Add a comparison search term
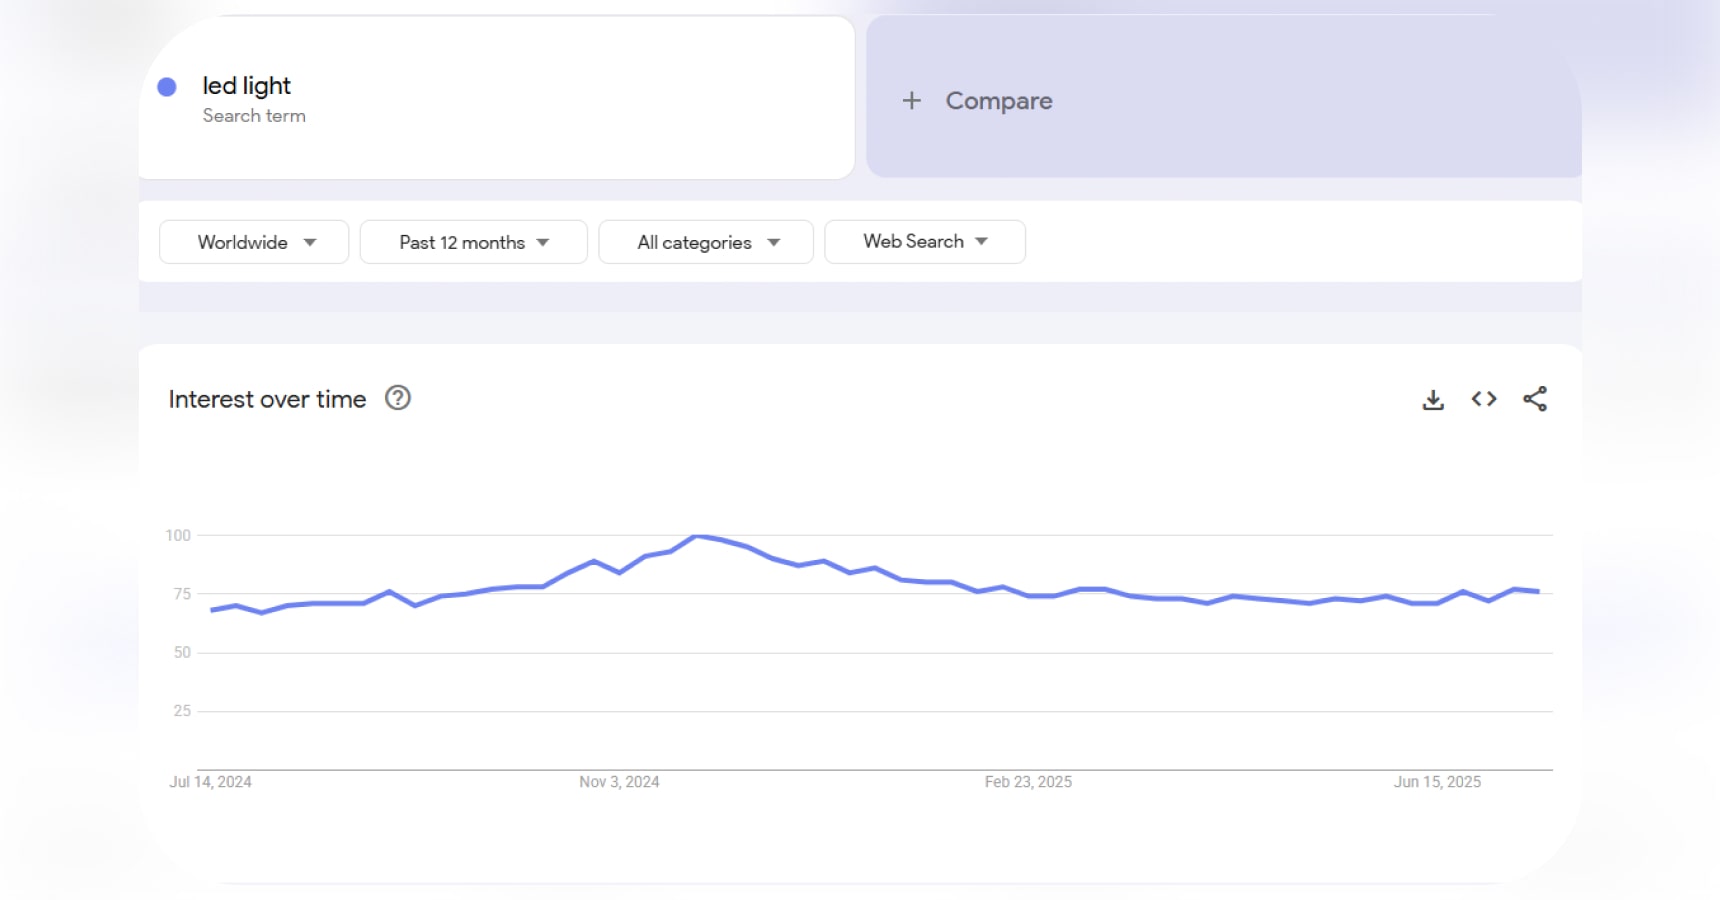The width and height of the screenshot is (1720, 900). point(998,101)
